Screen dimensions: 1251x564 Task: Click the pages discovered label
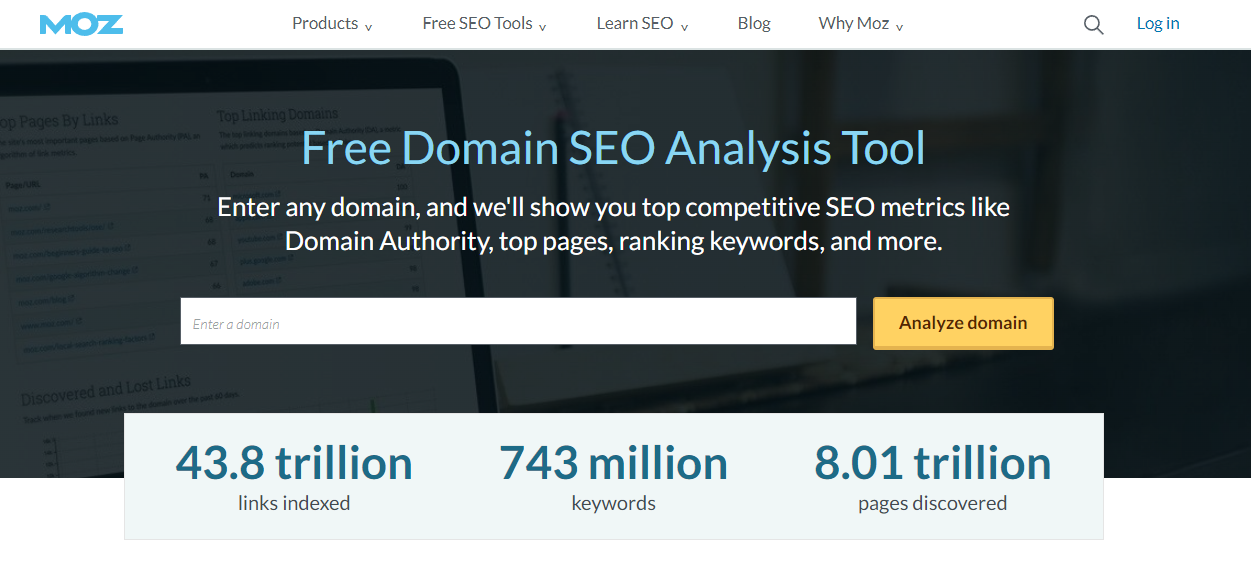(x=933, y=504)
